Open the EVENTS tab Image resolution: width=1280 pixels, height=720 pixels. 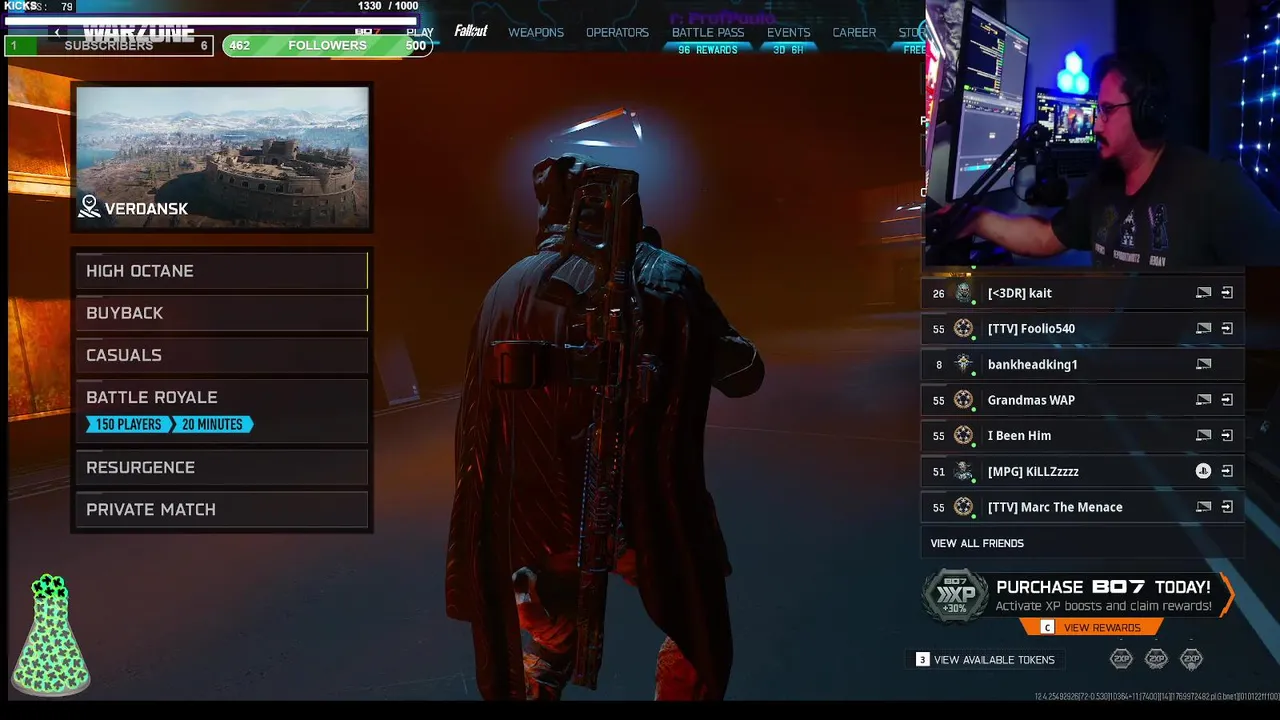point(788,32)
